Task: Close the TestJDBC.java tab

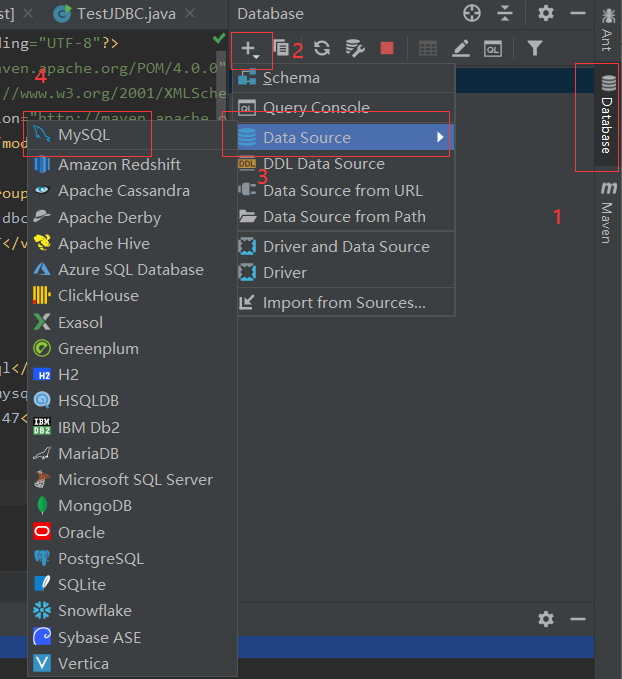Action: coord(190,14)
